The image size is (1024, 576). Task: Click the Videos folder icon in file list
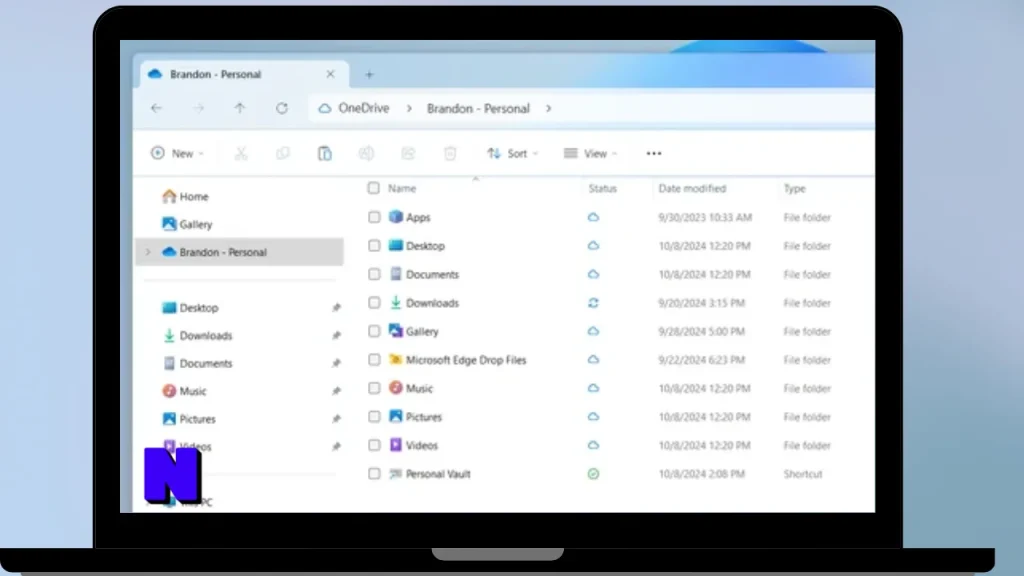(x=396, y=445)
